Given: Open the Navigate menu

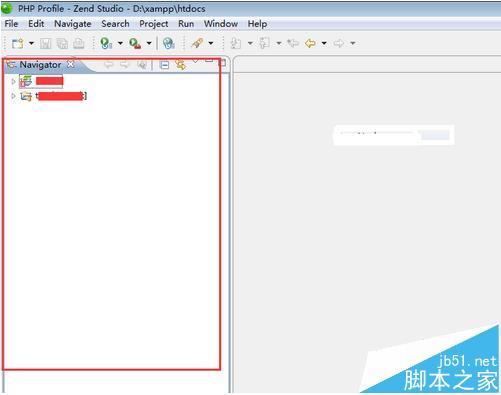Looking at the screenshot, I should (x=73, y=24).
